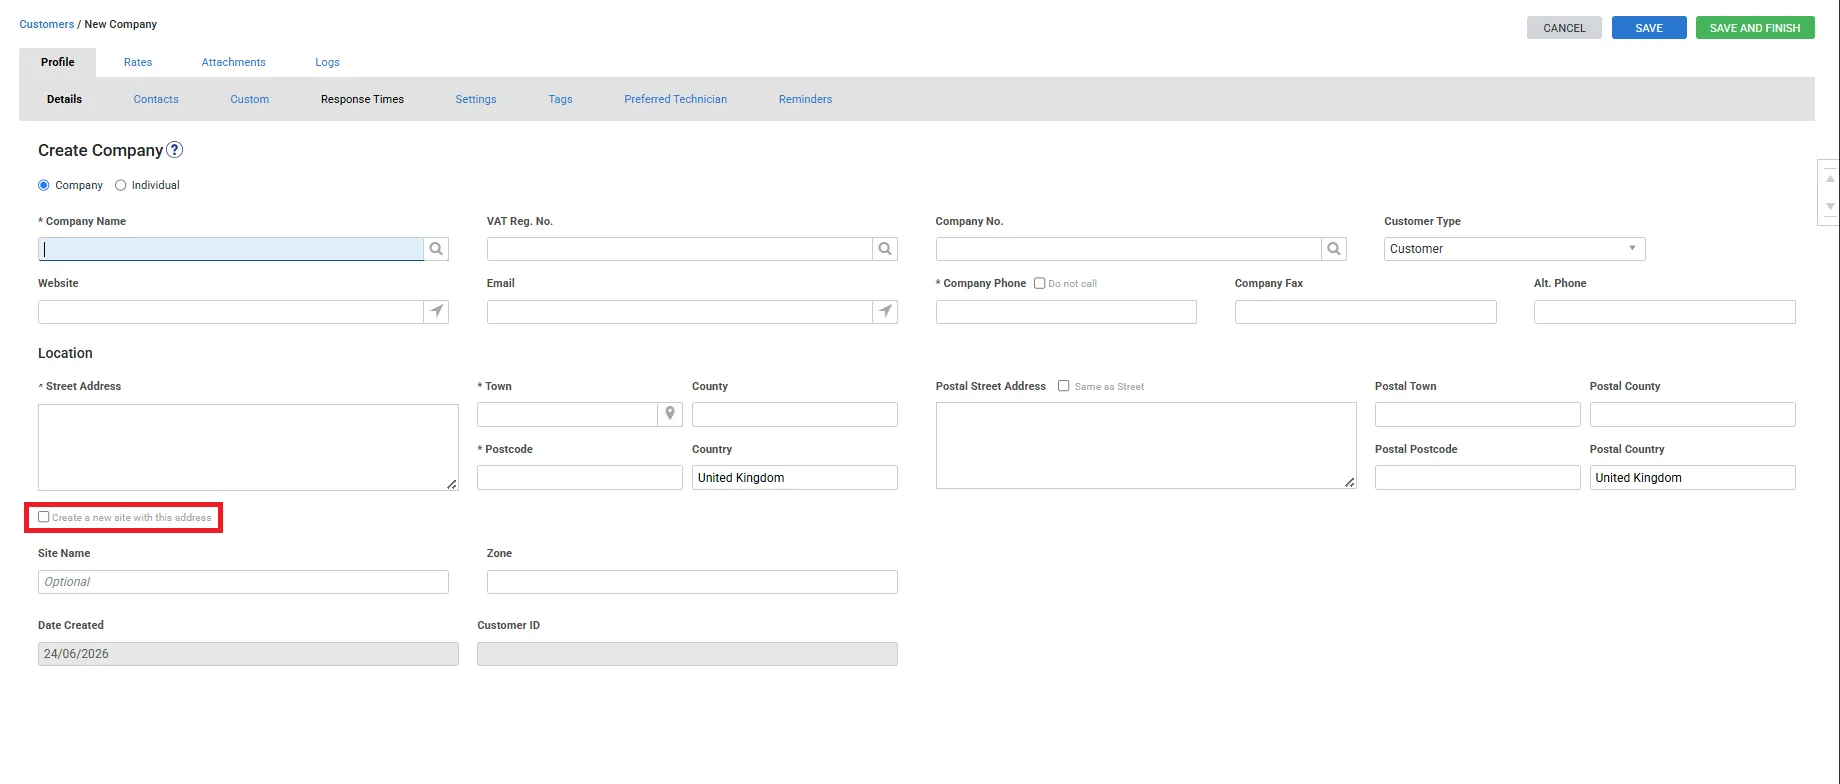Screen dimensions: 1840x784
Task: Go to the Contacts sub-tab
Action: pyautogui.click(x=156, y=99)
